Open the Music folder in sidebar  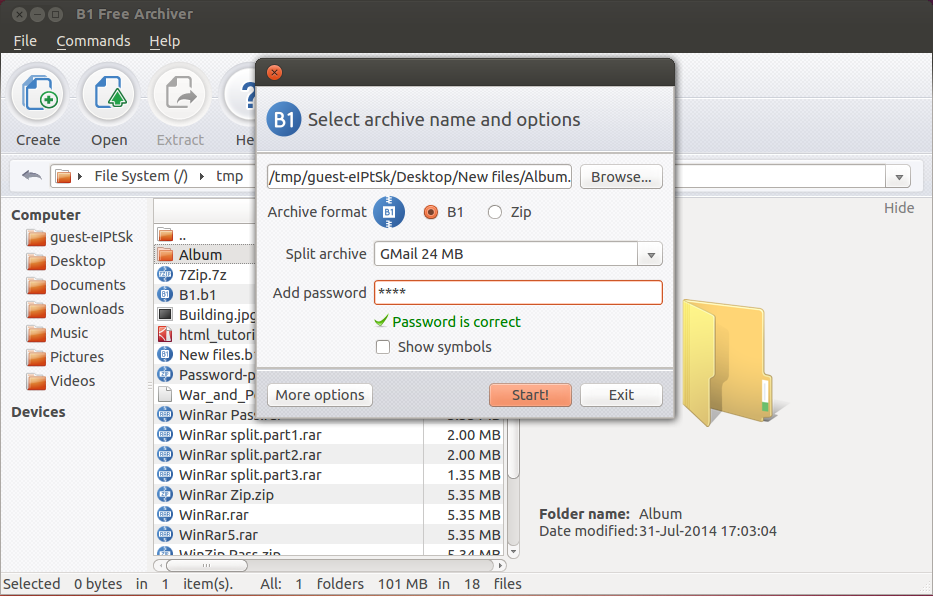(x=69, y=333)
